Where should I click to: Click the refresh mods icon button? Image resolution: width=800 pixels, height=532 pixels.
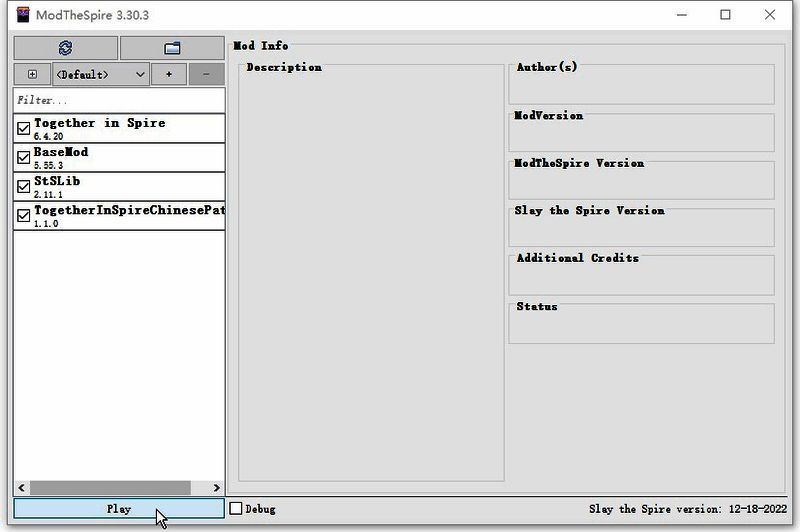pos(65,48)
